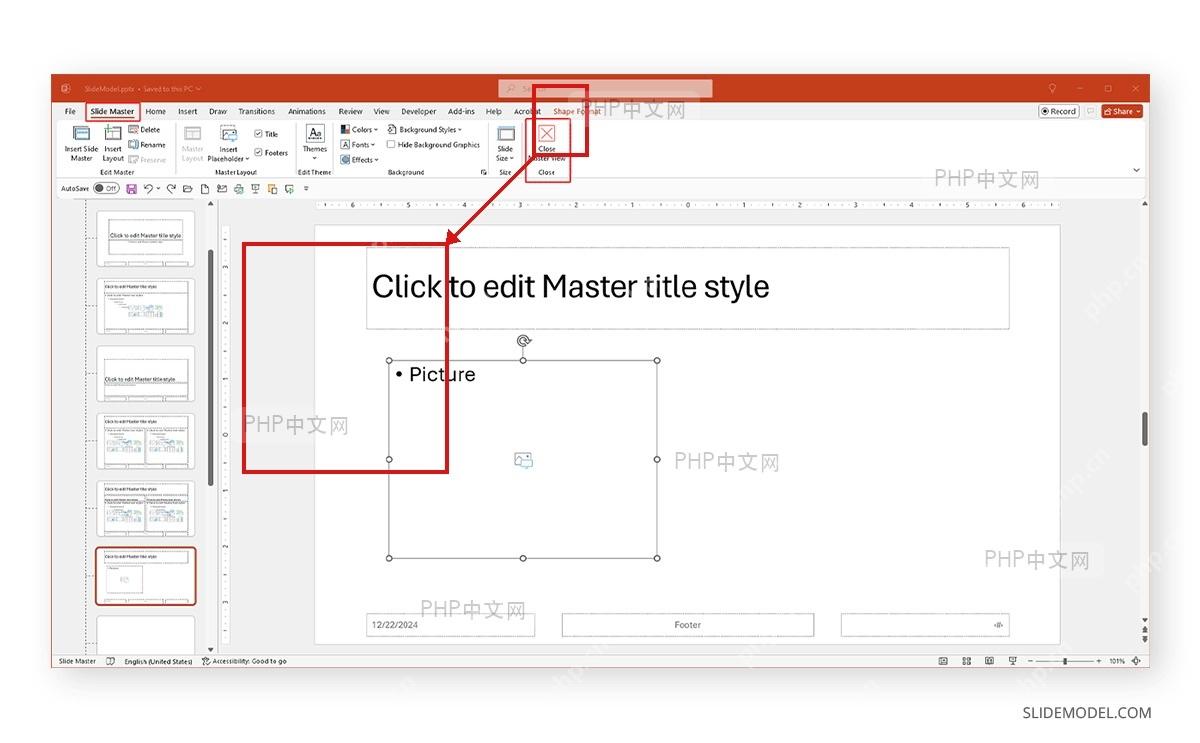This screenshot has width=1200, height=743.
Task: Click fit slide to window icon
Action: click(x=1138, y=661)
